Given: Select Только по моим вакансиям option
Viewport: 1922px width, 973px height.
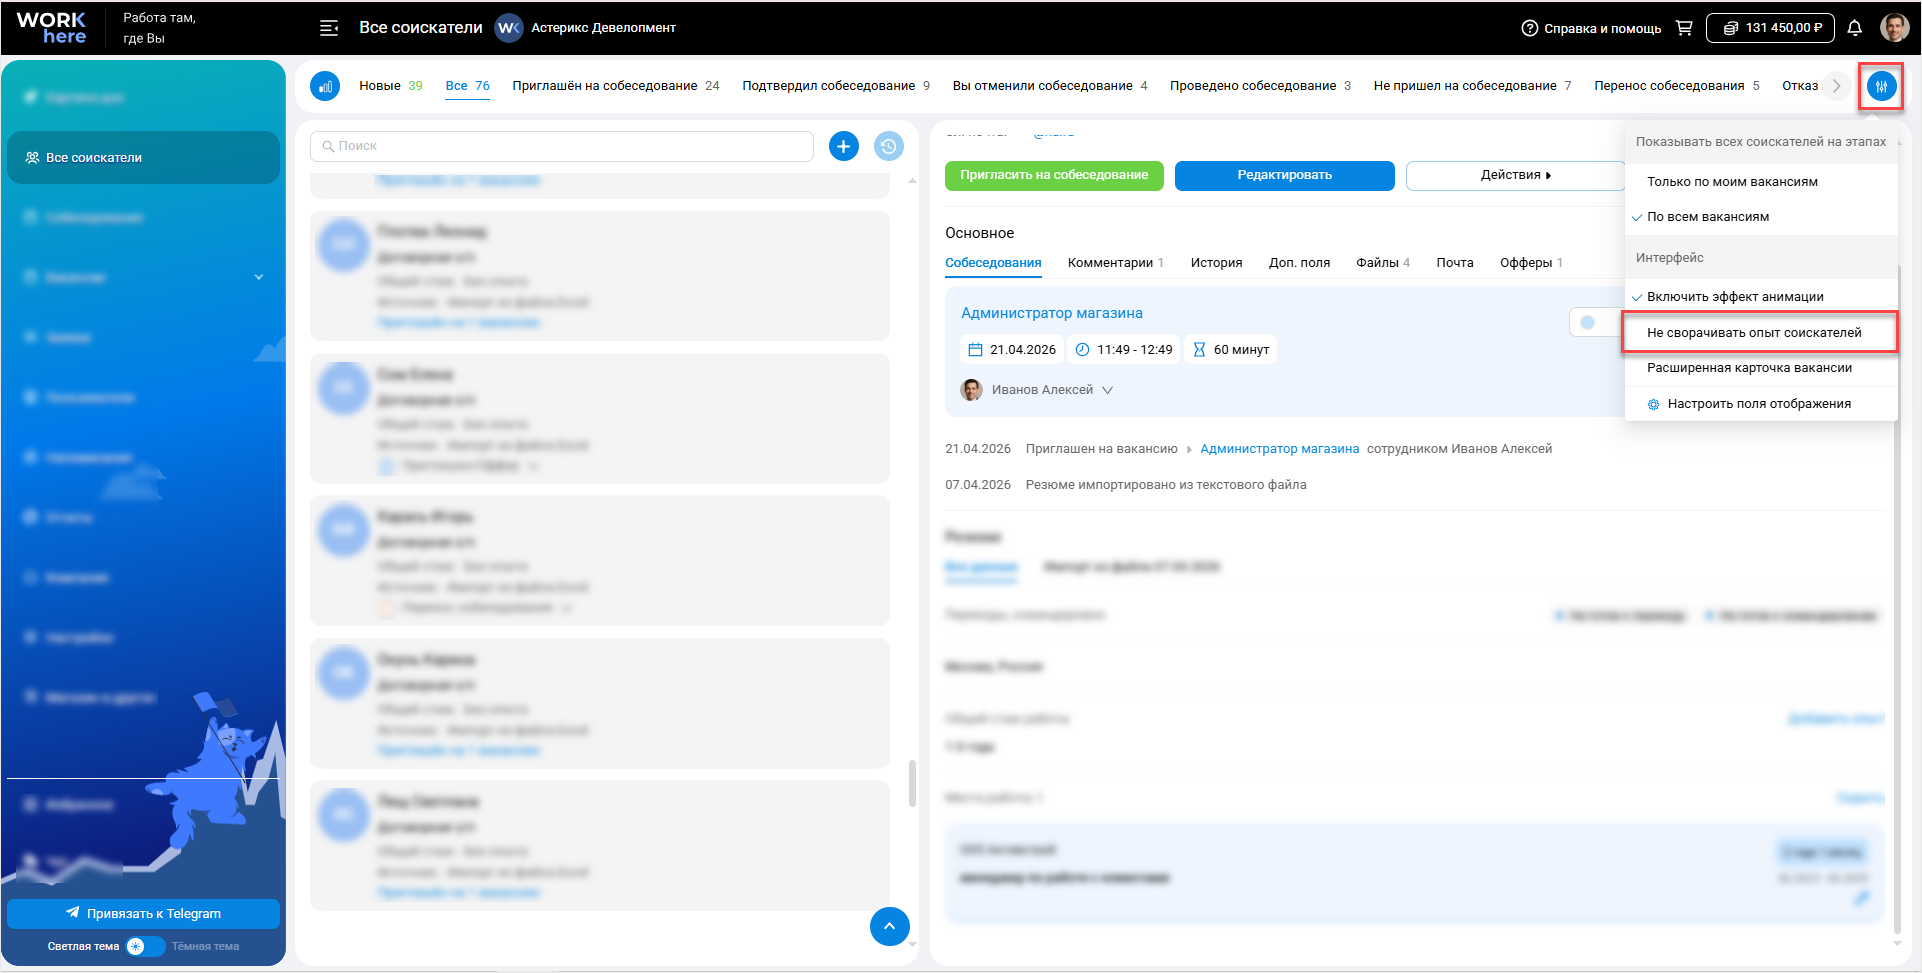Looking at the screenshot, I should [1761, 182].
